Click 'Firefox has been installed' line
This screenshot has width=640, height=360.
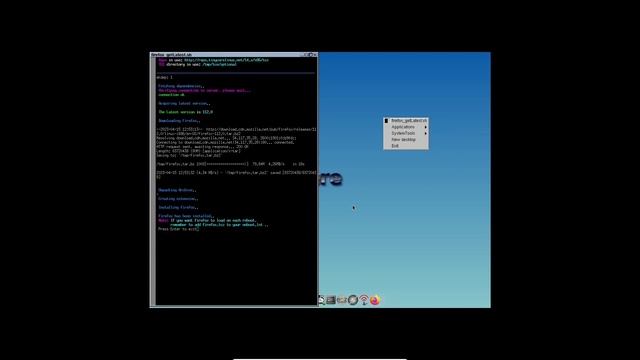pos(186,216)
